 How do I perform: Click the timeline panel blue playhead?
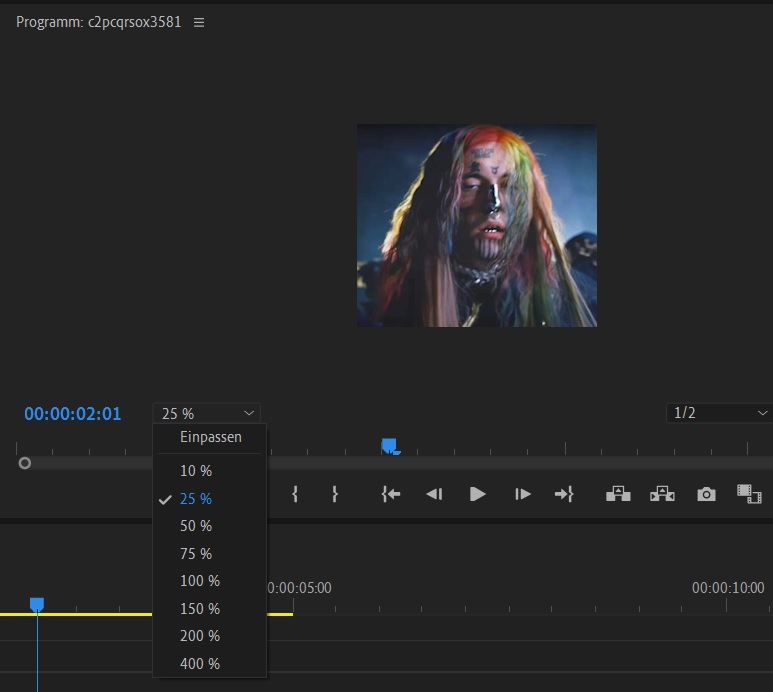point(37,604)
